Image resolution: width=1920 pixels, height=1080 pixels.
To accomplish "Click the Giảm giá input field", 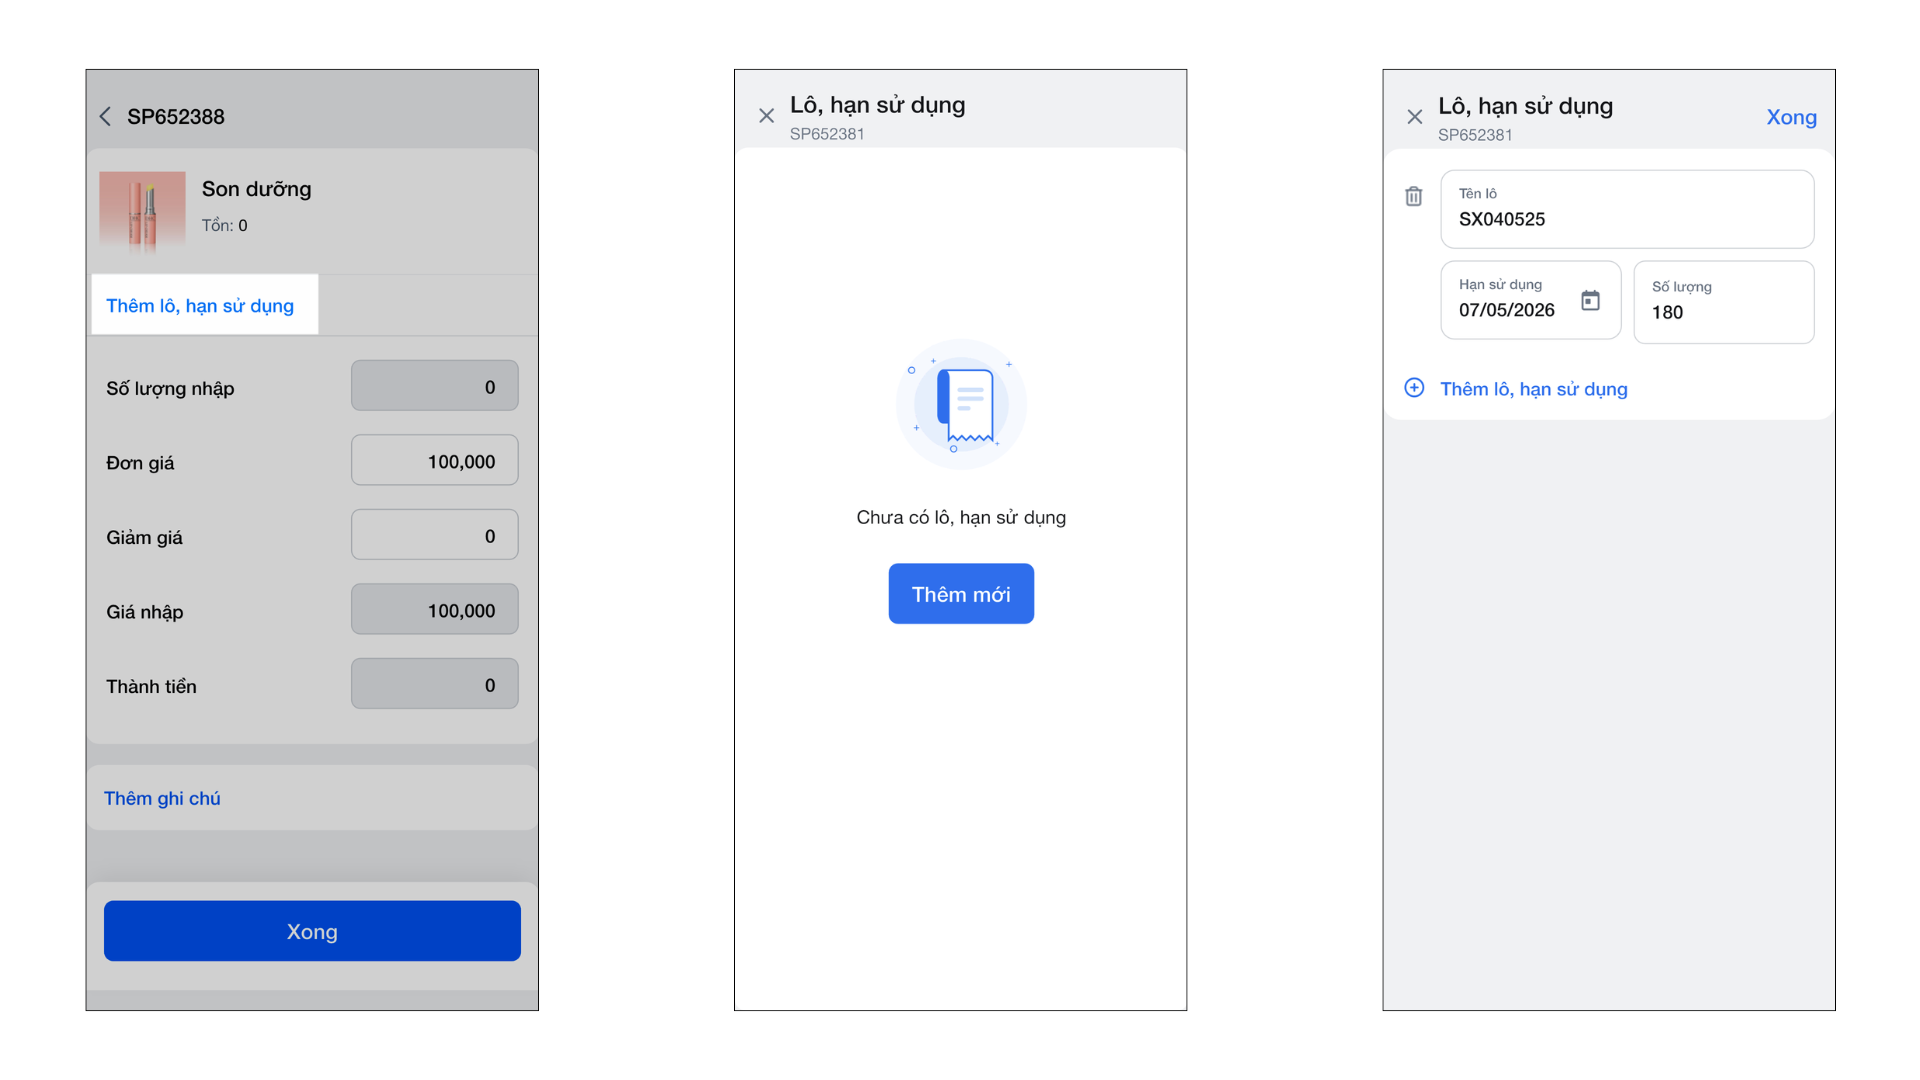I will coord(434,535).
